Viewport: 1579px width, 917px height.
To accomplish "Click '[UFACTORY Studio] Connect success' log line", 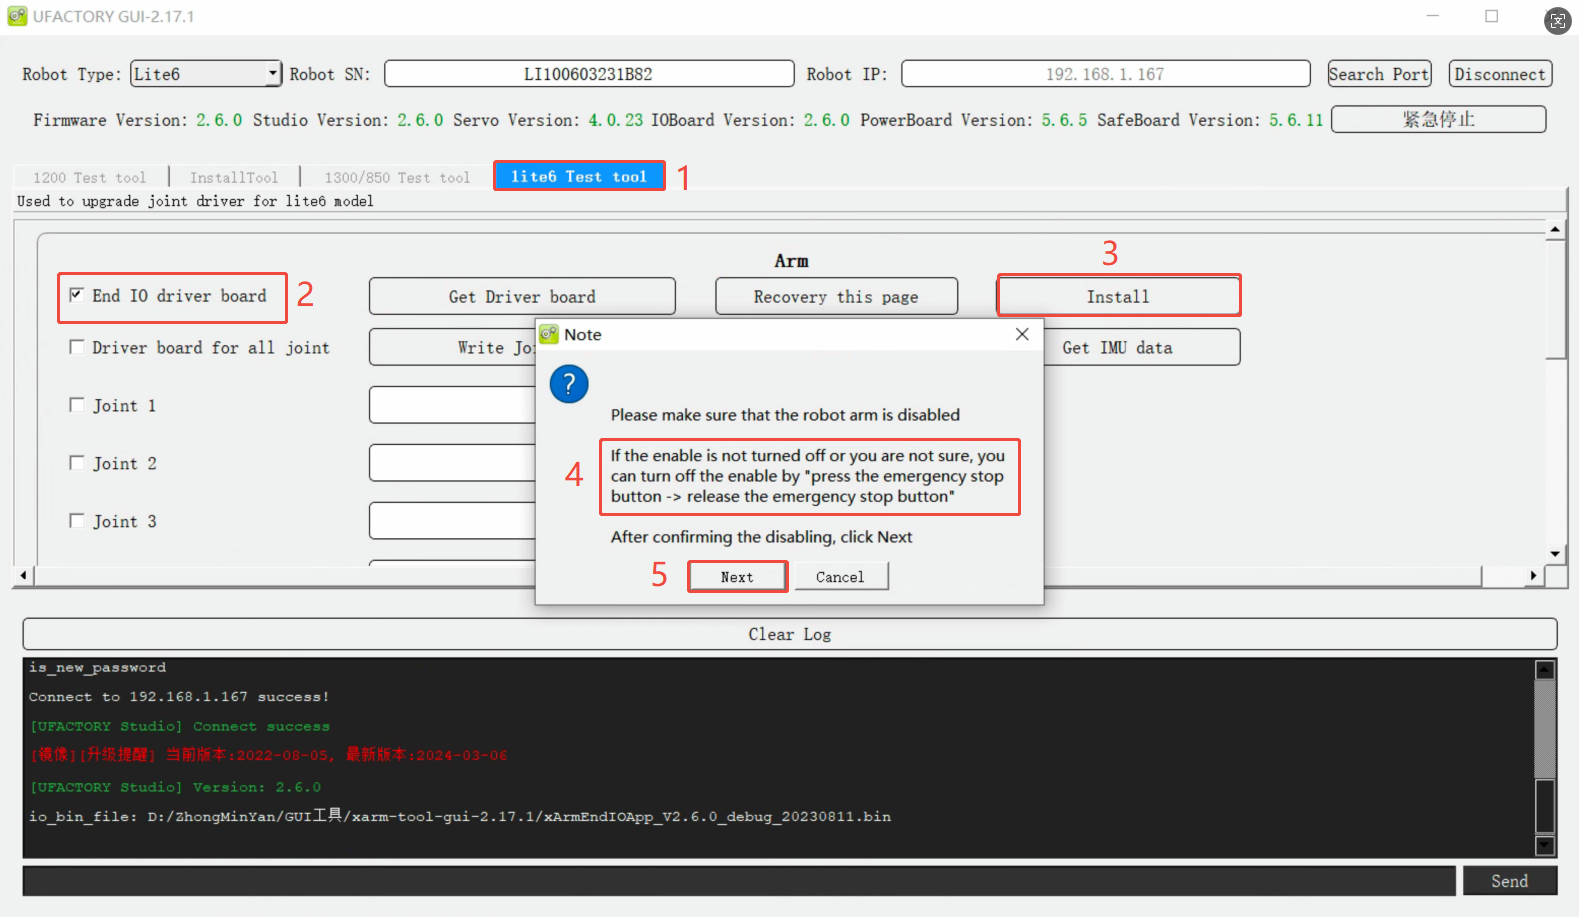I will click(180, 727).
